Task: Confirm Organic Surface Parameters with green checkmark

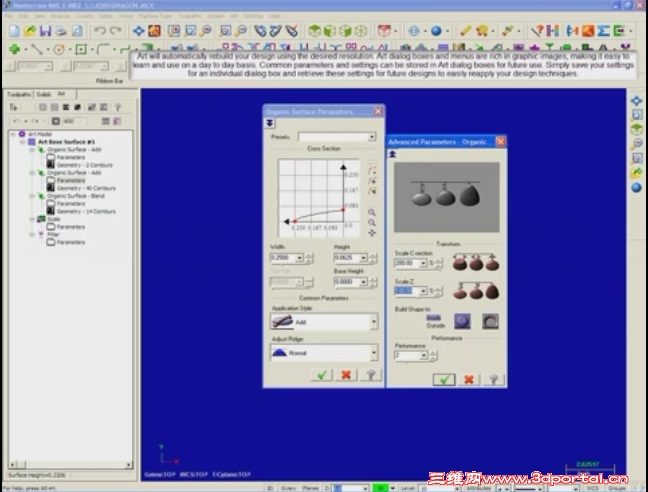Action: coord(322,375)
